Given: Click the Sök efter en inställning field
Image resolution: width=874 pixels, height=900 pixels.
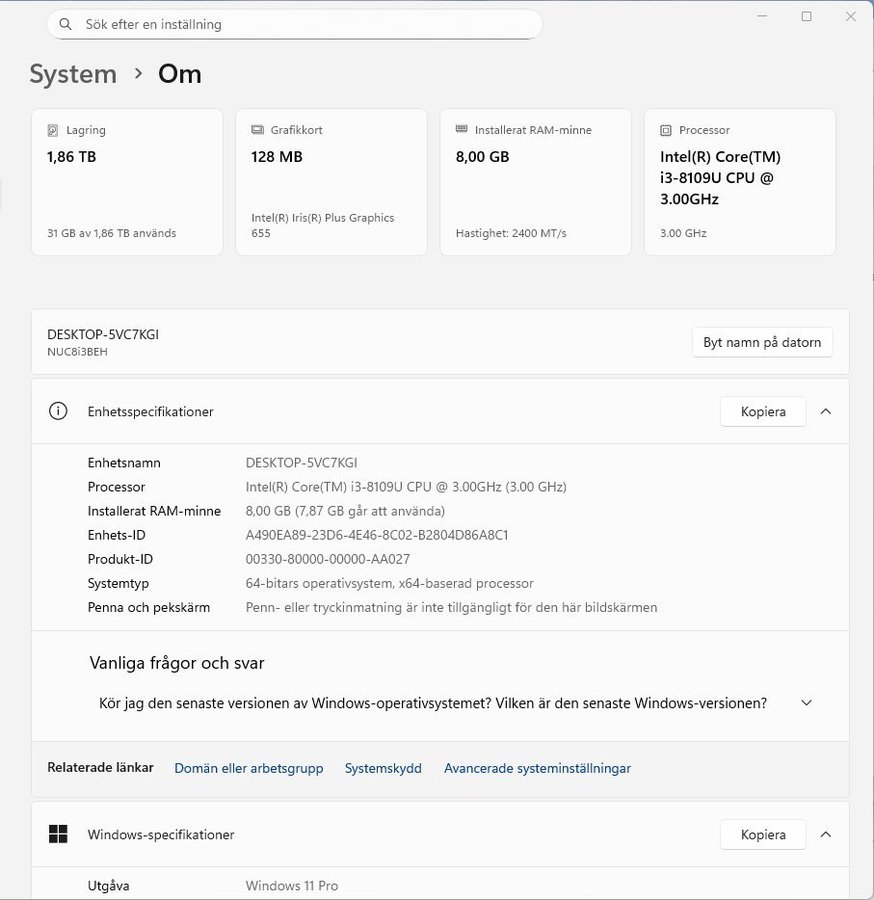Looking at the screenshot, I should tap(300, 24).
